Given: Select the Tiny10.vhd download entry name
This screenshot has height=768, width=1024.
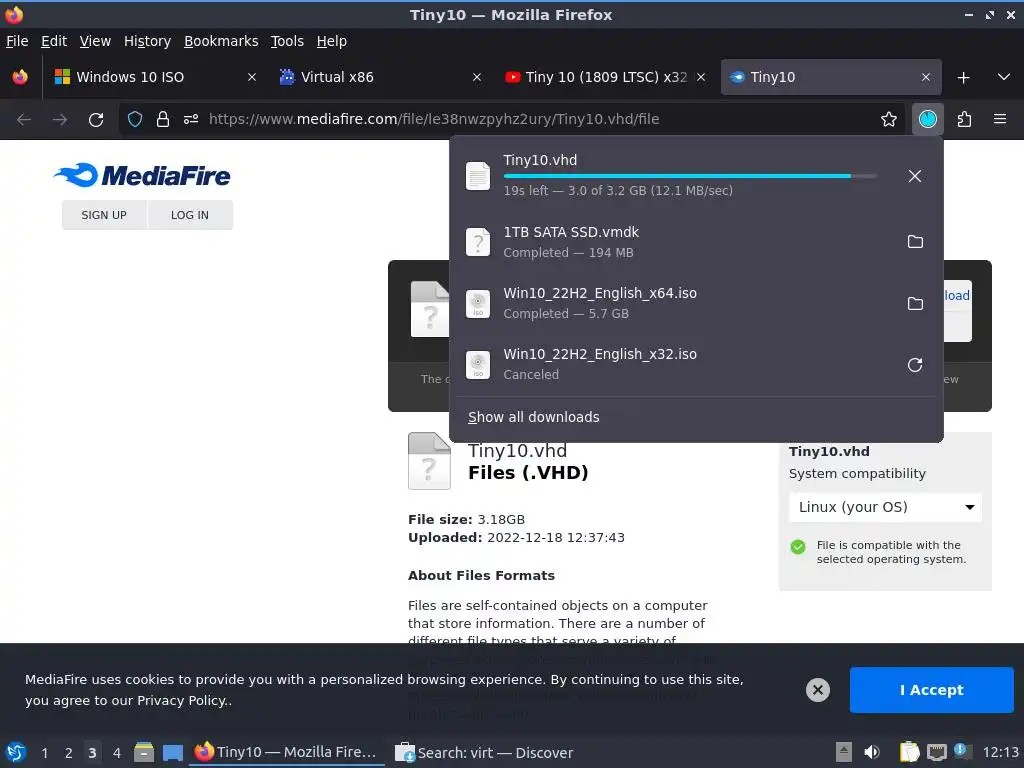Looking at the screenshot, I should (540, 160).
